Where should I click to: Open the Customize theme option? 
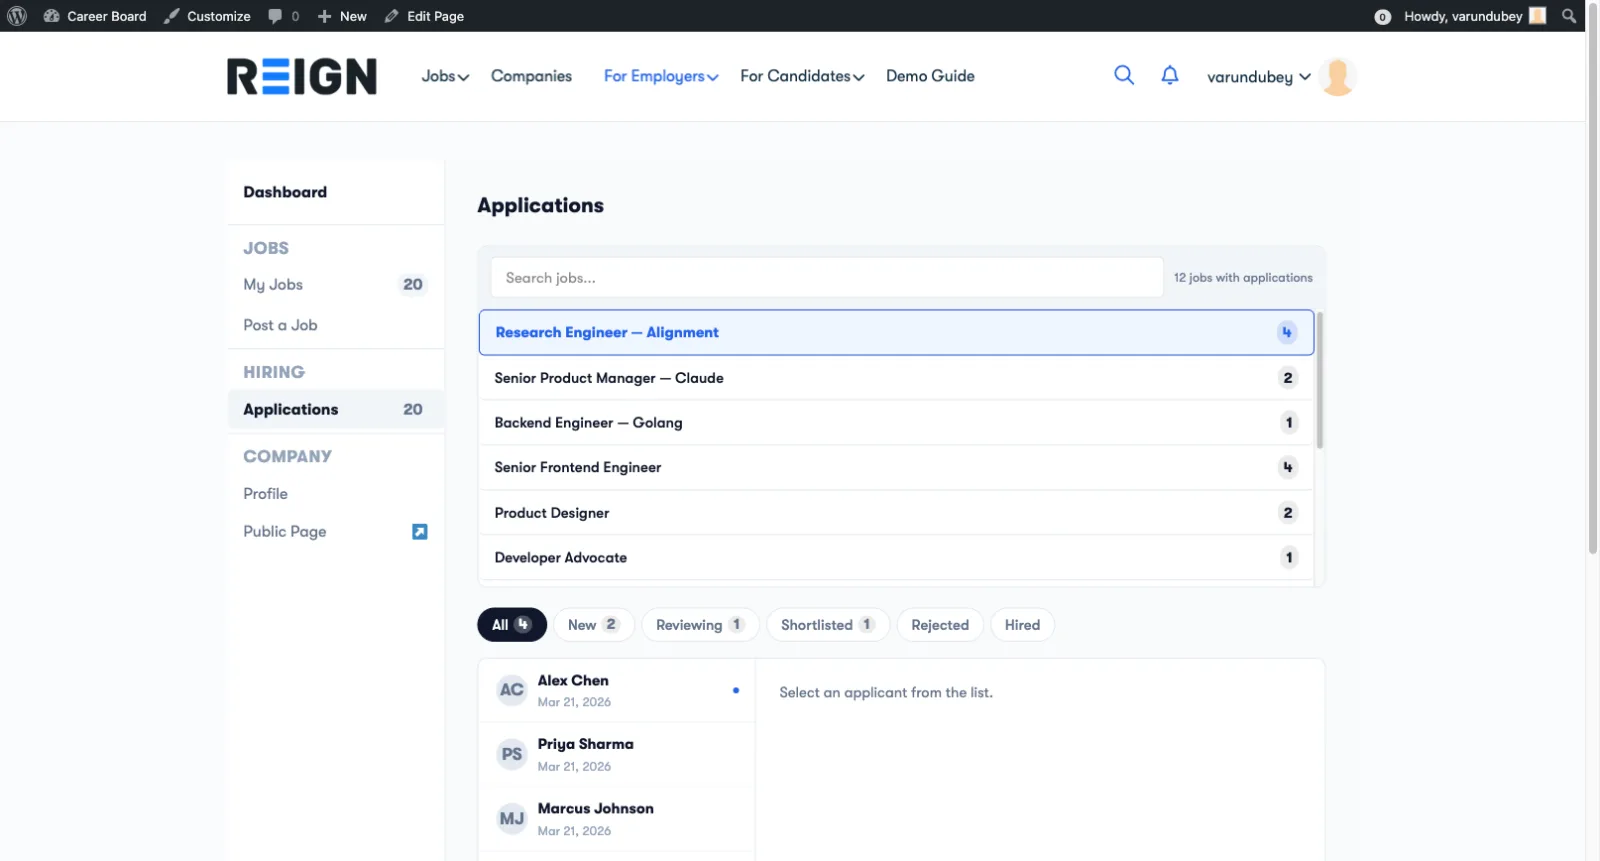tap(207, 16)
